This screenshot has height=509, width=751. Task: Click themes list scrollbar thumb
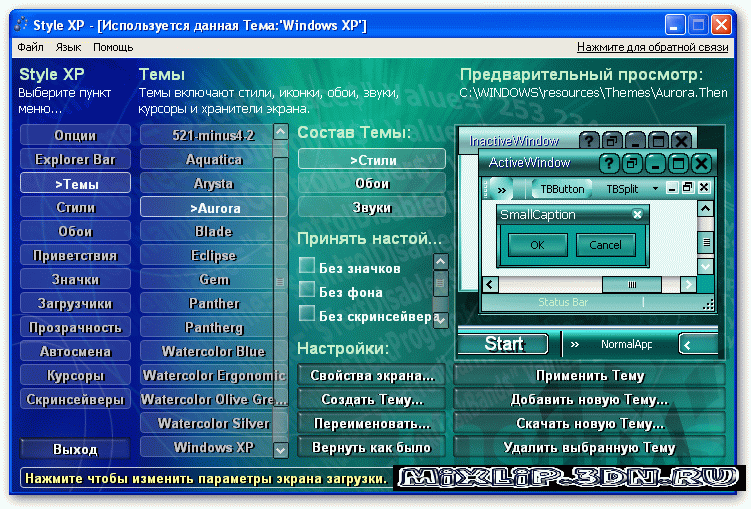point(280,282)
